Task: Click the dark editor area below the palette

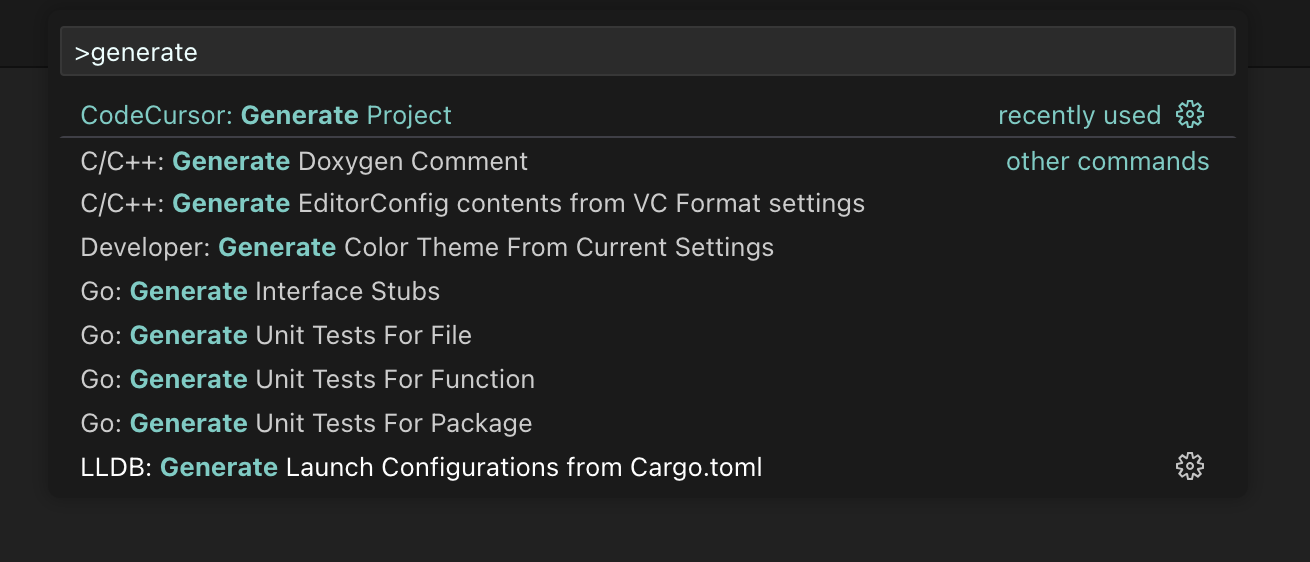Action: tap(655, 530)
